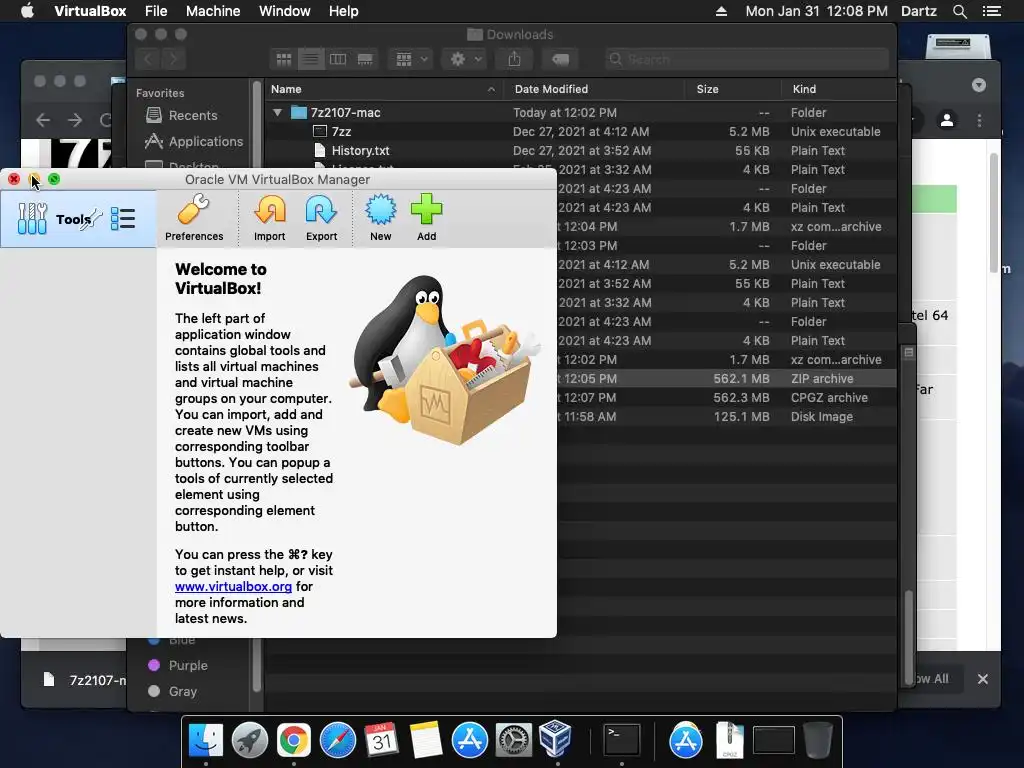The image size is (1024, 768).
Task: Switch Finder to icon view
Action: [283, 59]
